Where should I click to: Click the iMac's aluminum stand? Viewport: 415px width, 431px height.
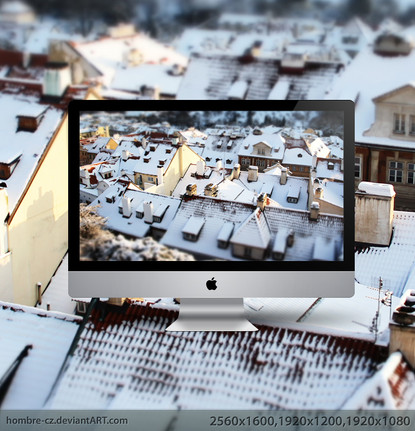[212, 314]
